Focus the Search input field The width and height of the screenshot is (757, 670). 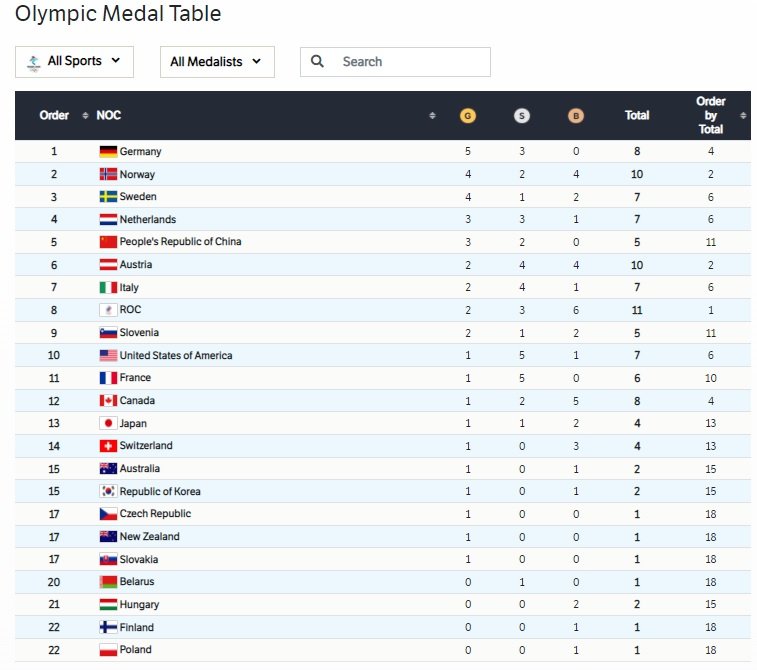[x=410, y=61]
